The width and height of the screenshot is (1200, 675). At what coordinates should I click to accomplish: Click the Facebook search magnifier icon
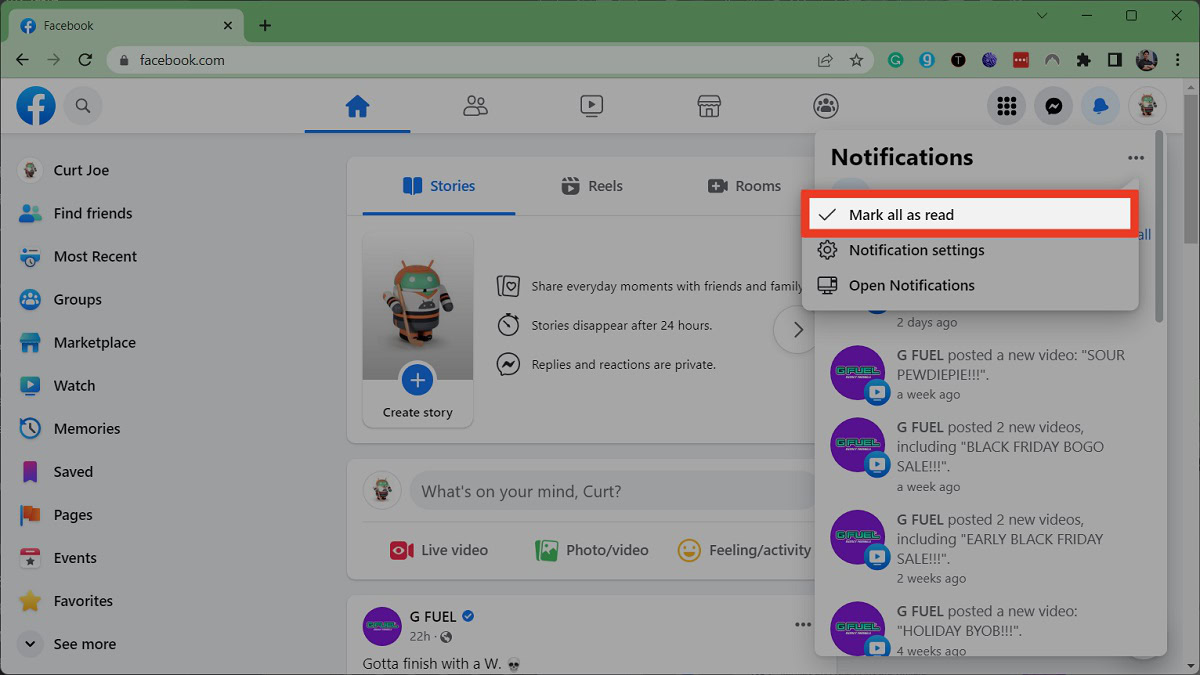(83, 106)
